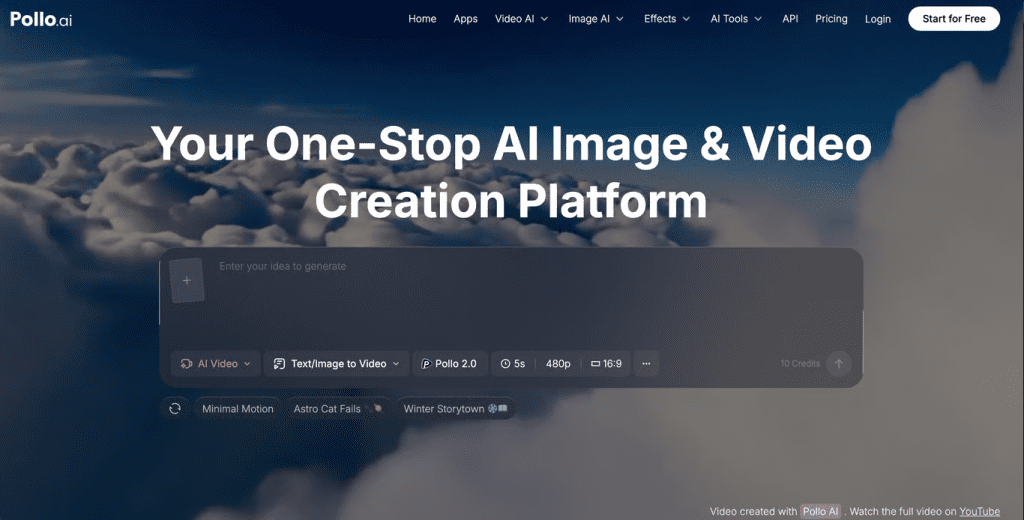Follow the YouTube link in footer
The height and width of the screenshot is (520, 1024).
coord(979,512)
